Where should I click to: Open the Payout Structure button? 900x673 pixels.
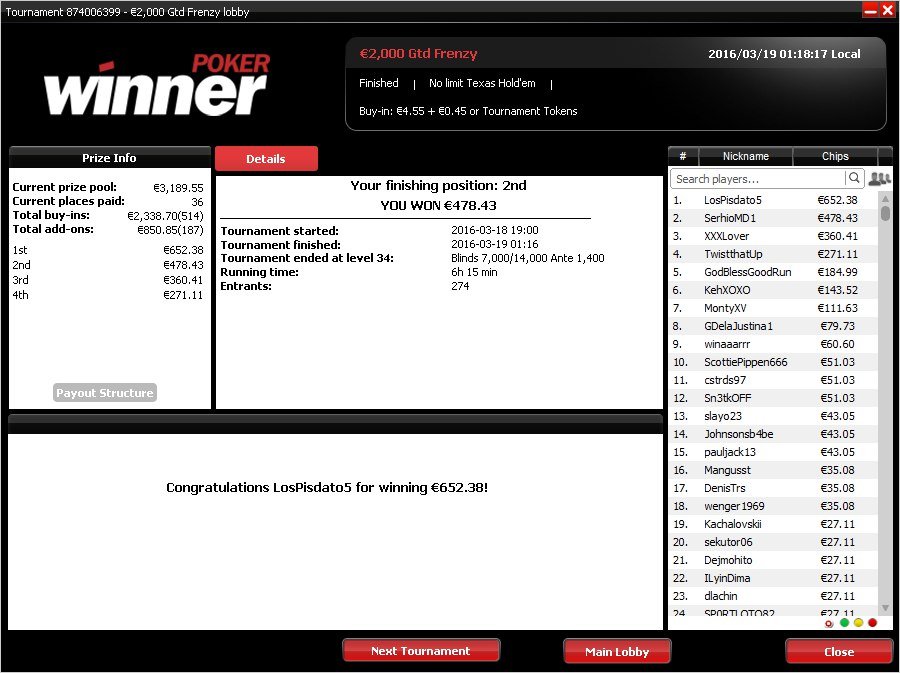pyautogui.click(x=104, y=393)
